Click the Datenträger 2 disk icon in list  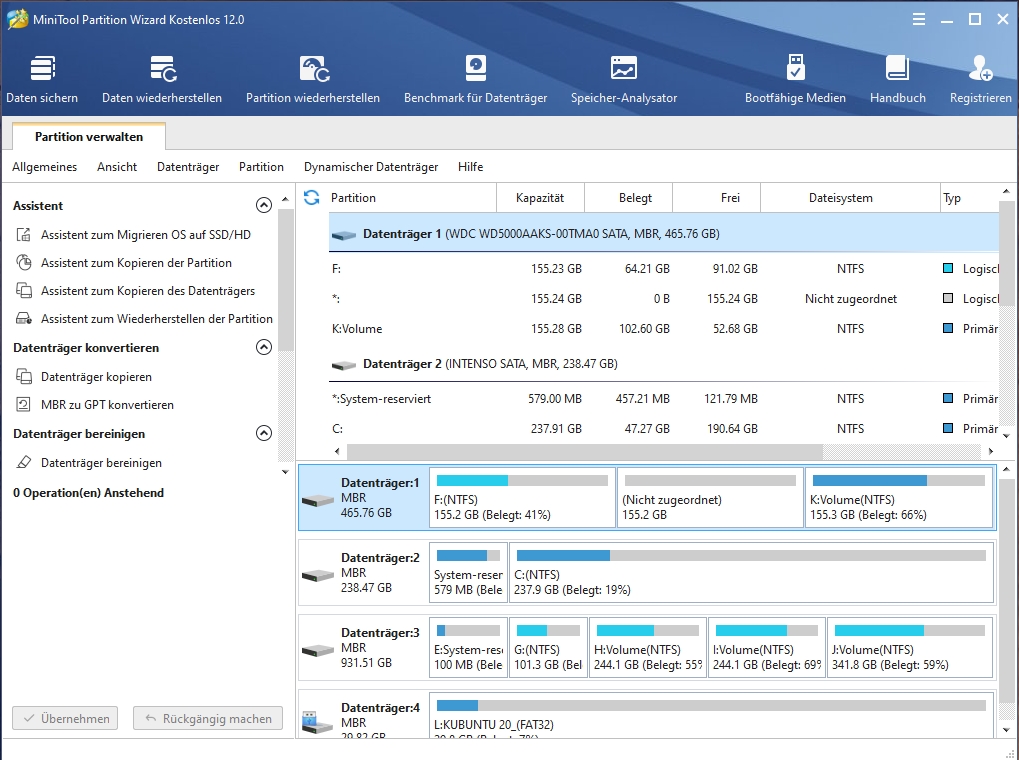click(344, 365)
